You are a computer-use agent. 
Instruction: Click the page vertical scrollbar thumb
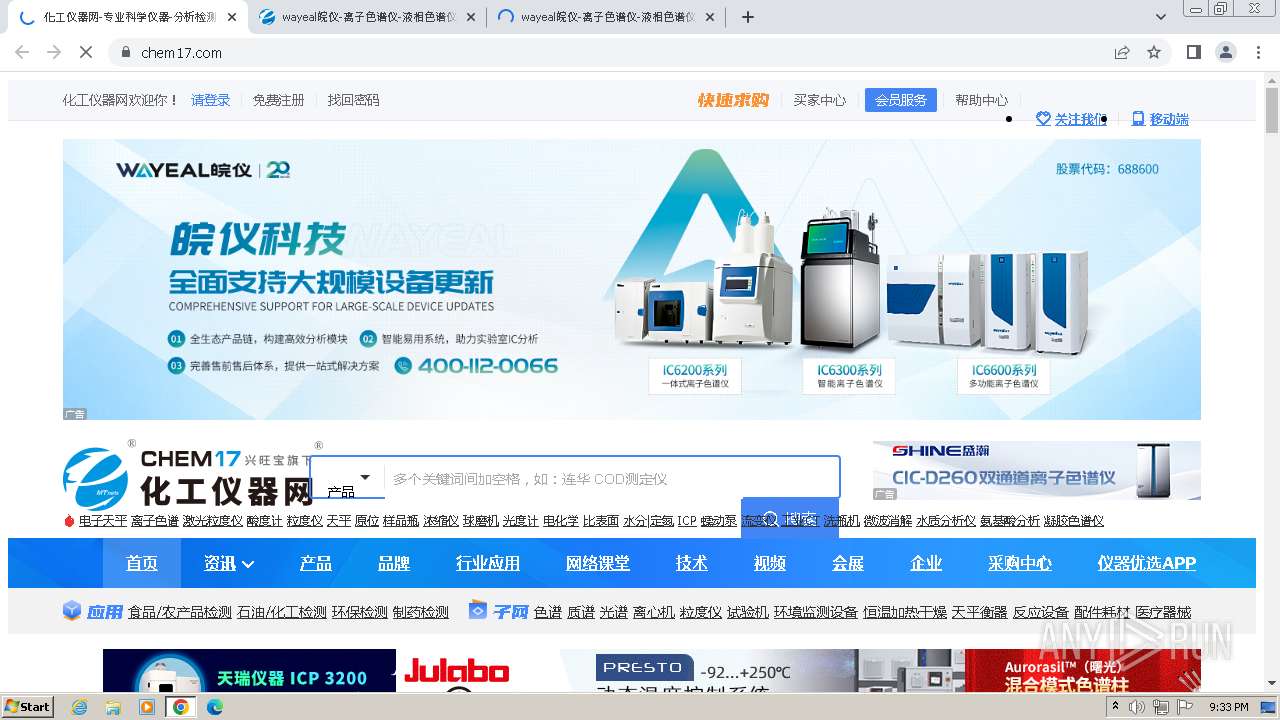pos(1272,110)
